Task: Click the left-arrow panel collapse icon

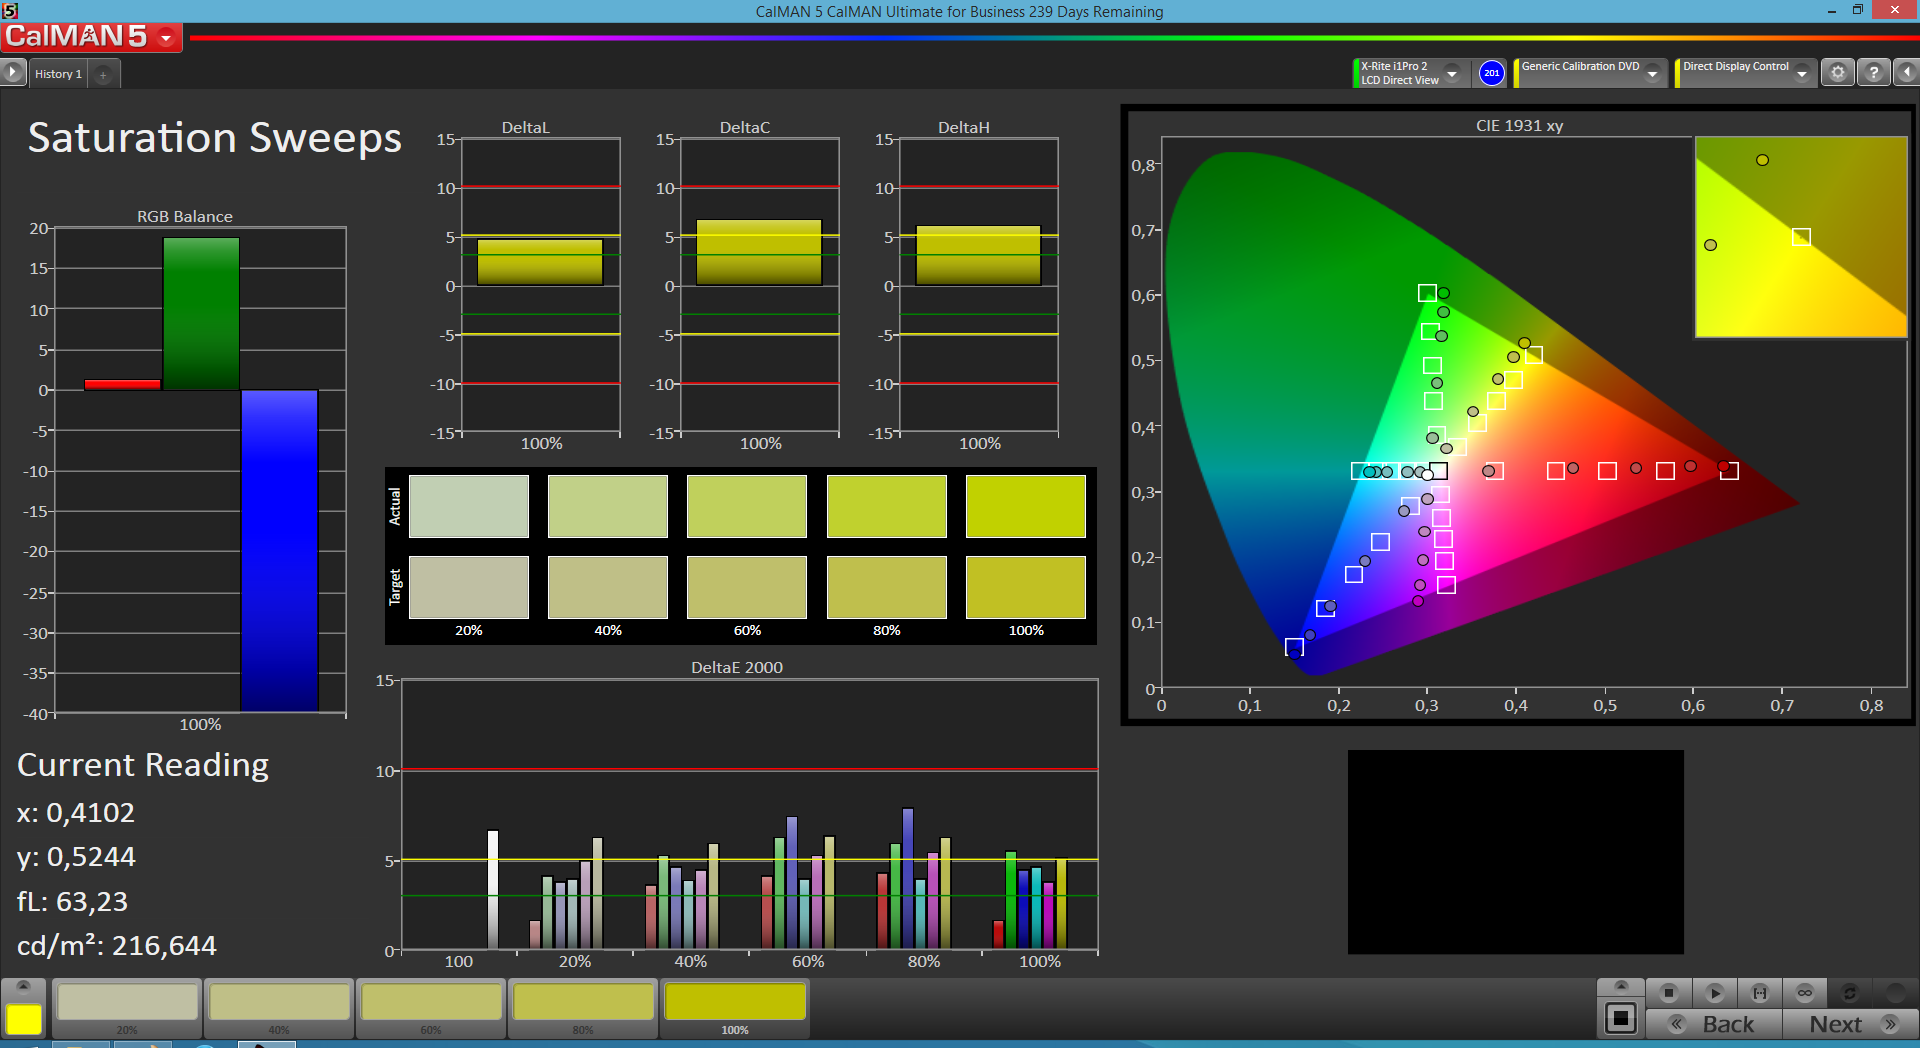Action: pos(1906,73)
